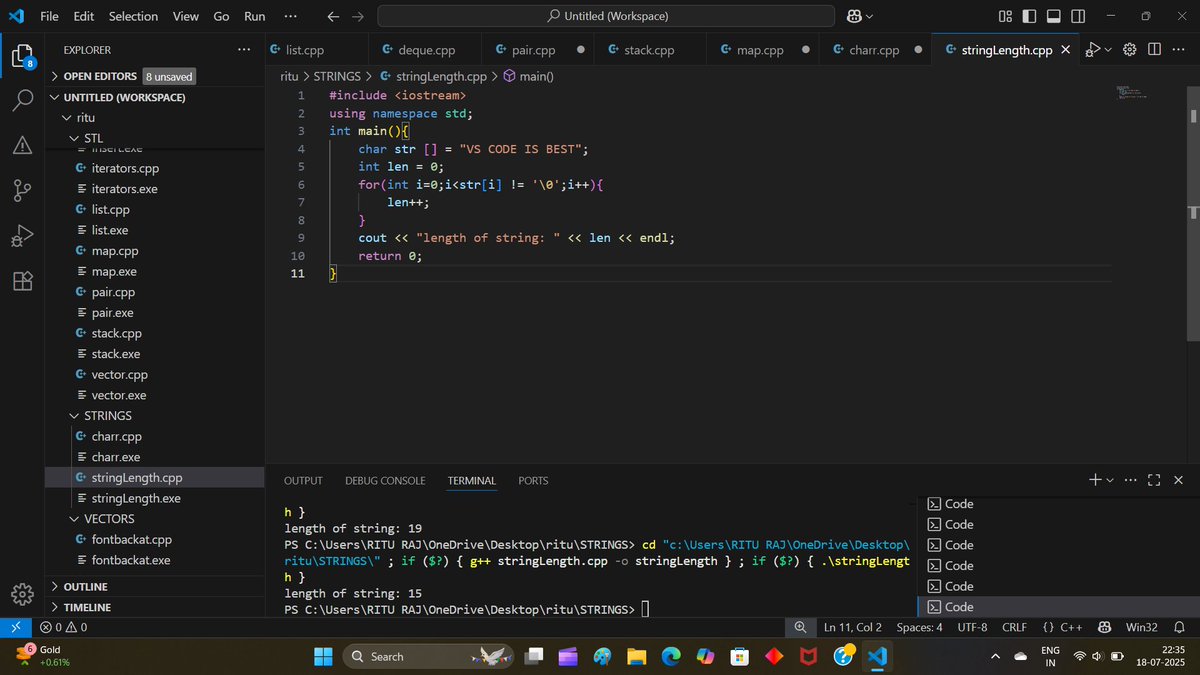Collapse the VECTORS folder
The image size is (1200, 675).
[x=155, y=519]
